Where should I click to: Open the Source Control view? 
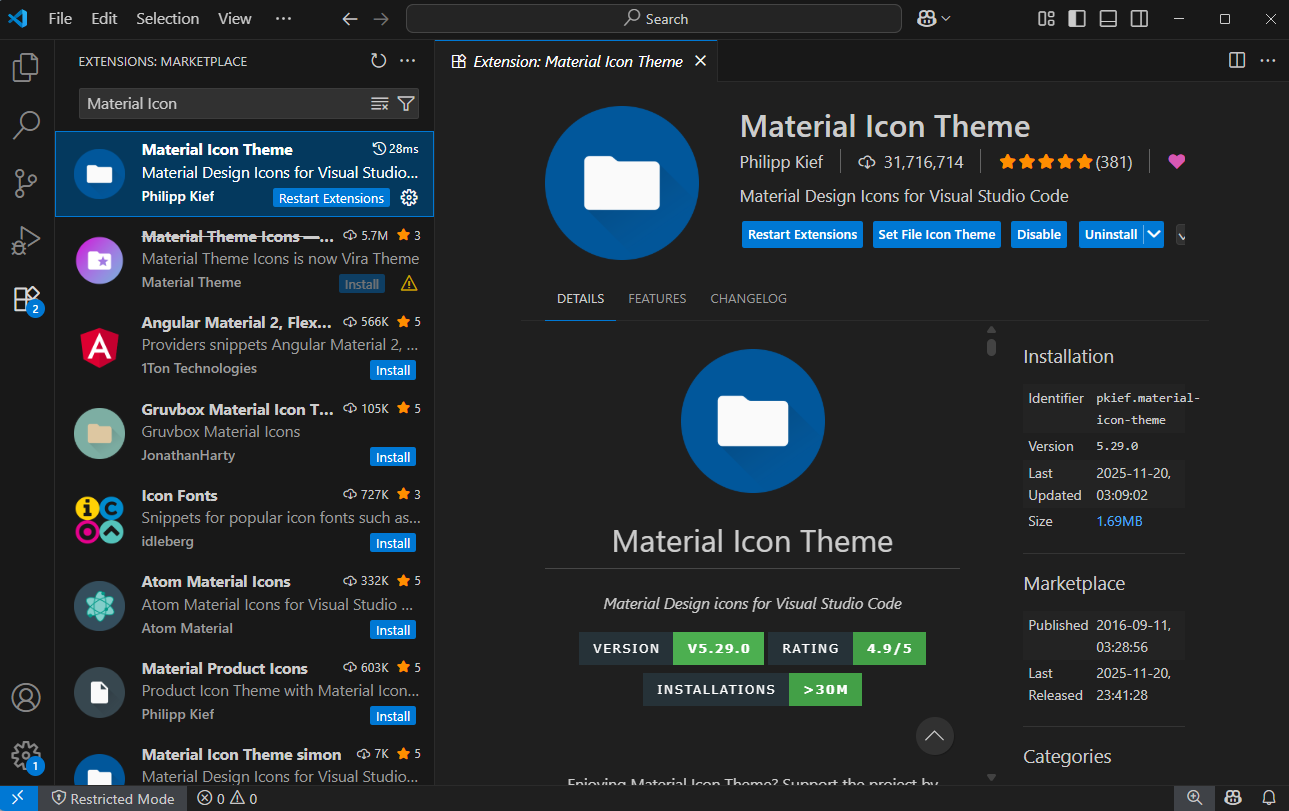point(26,183)
